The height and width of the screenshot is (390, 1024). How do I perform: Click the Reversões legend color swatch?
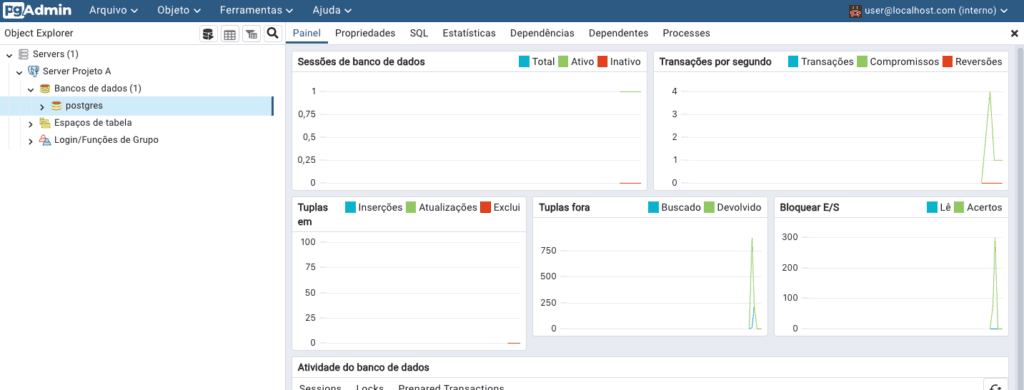point(947,61)
